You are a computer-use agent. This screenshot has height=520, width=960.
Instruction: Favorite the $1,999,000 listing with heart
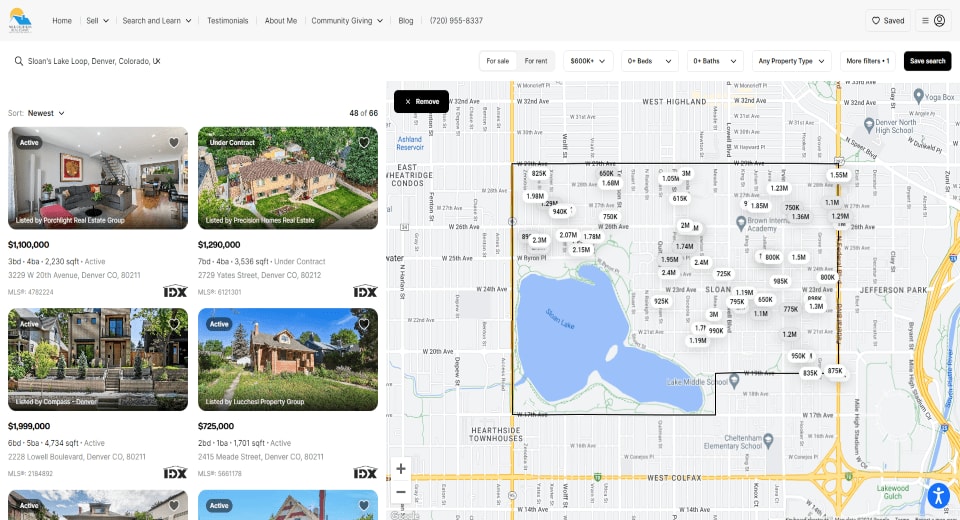(174, 323)
